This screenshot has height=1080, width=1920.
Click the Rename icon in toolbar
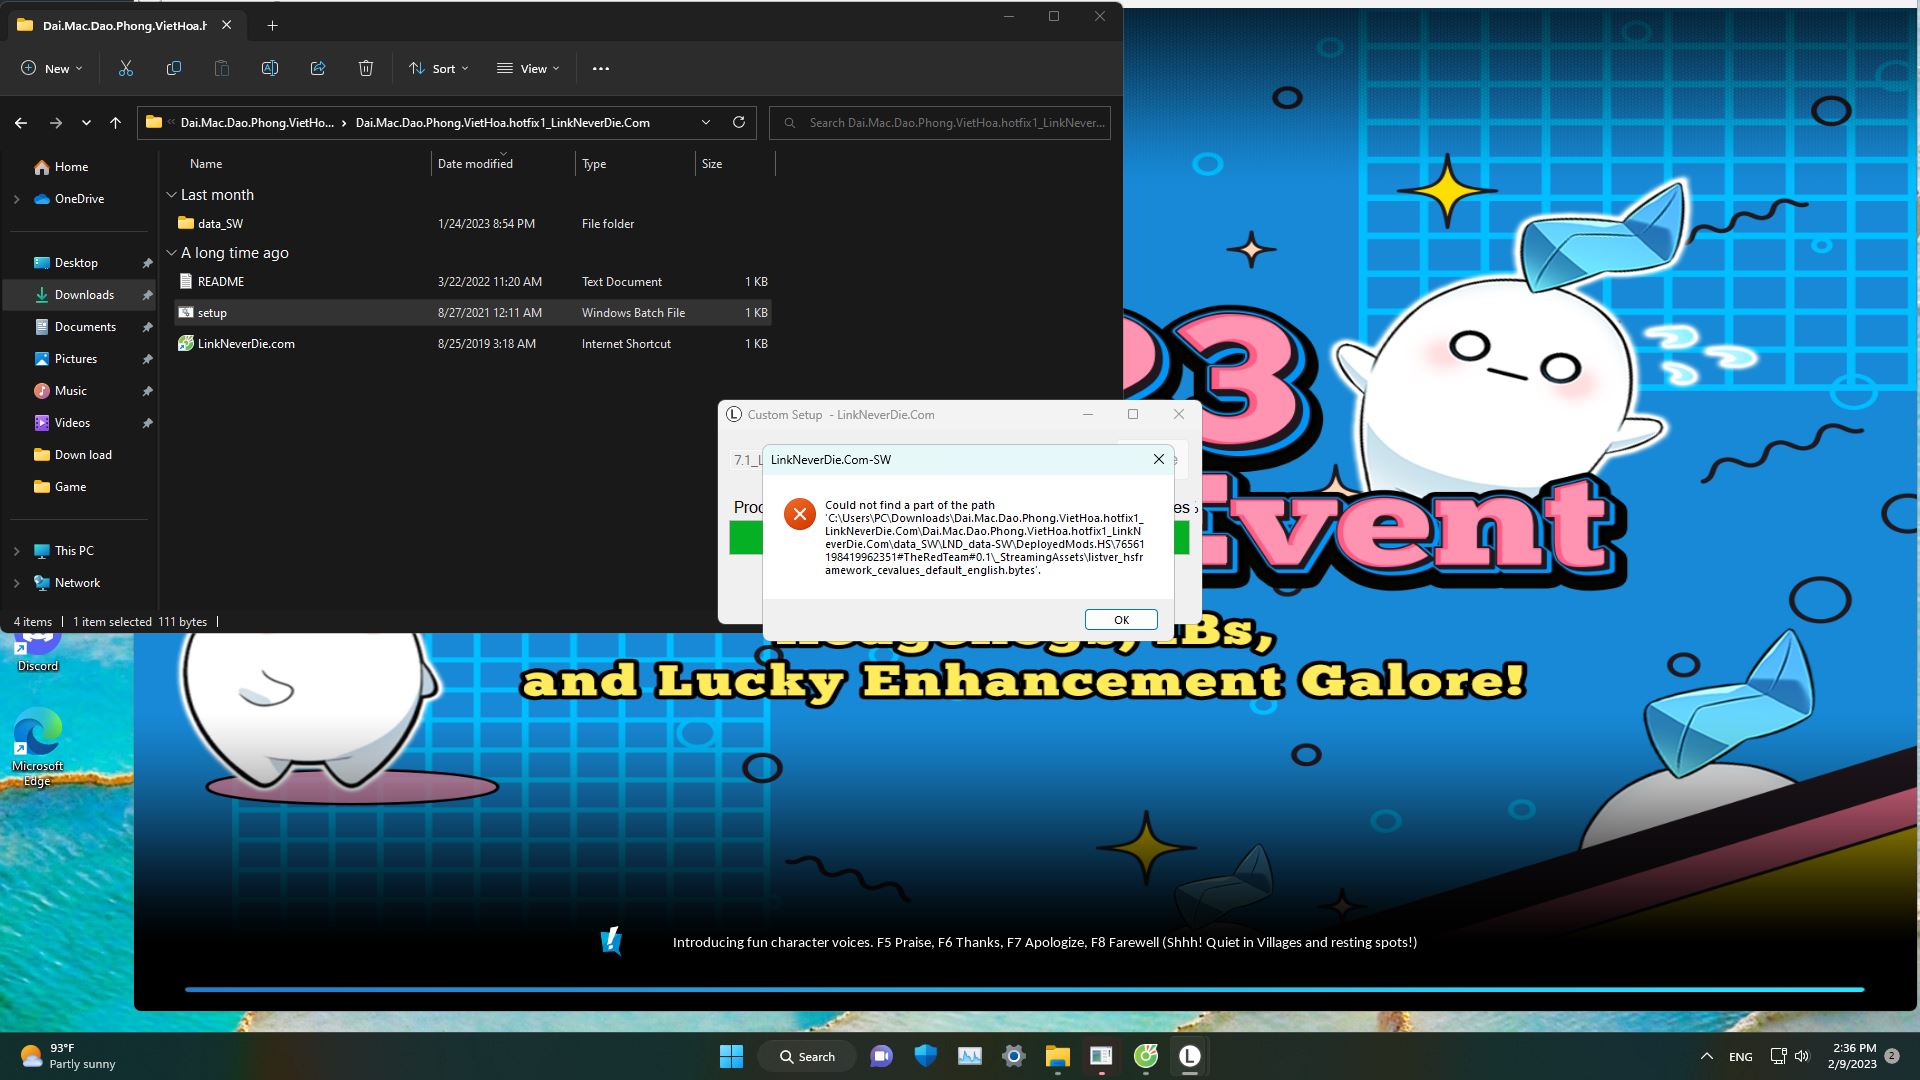(x=270, y=68)
